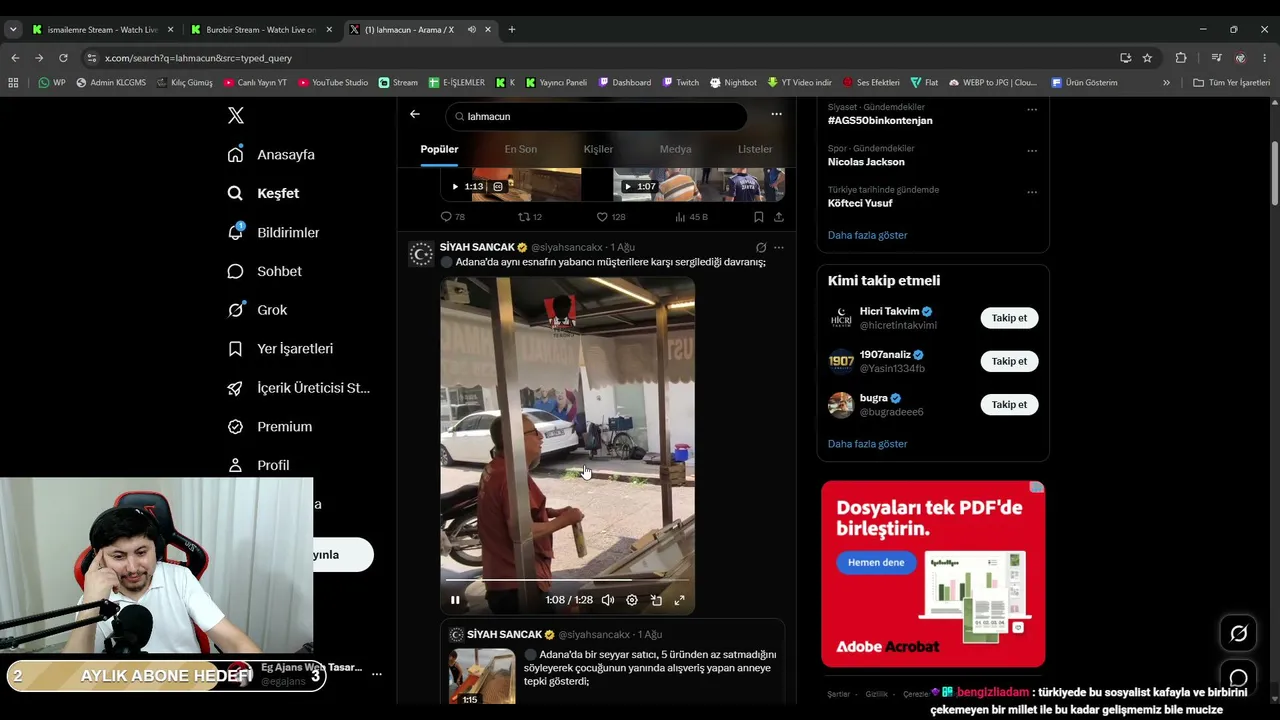The height and width of the screenshot is (720, 1280).
Task: Switch to the En Son tab
Action: pyautogui.click(x=520, y=149)
